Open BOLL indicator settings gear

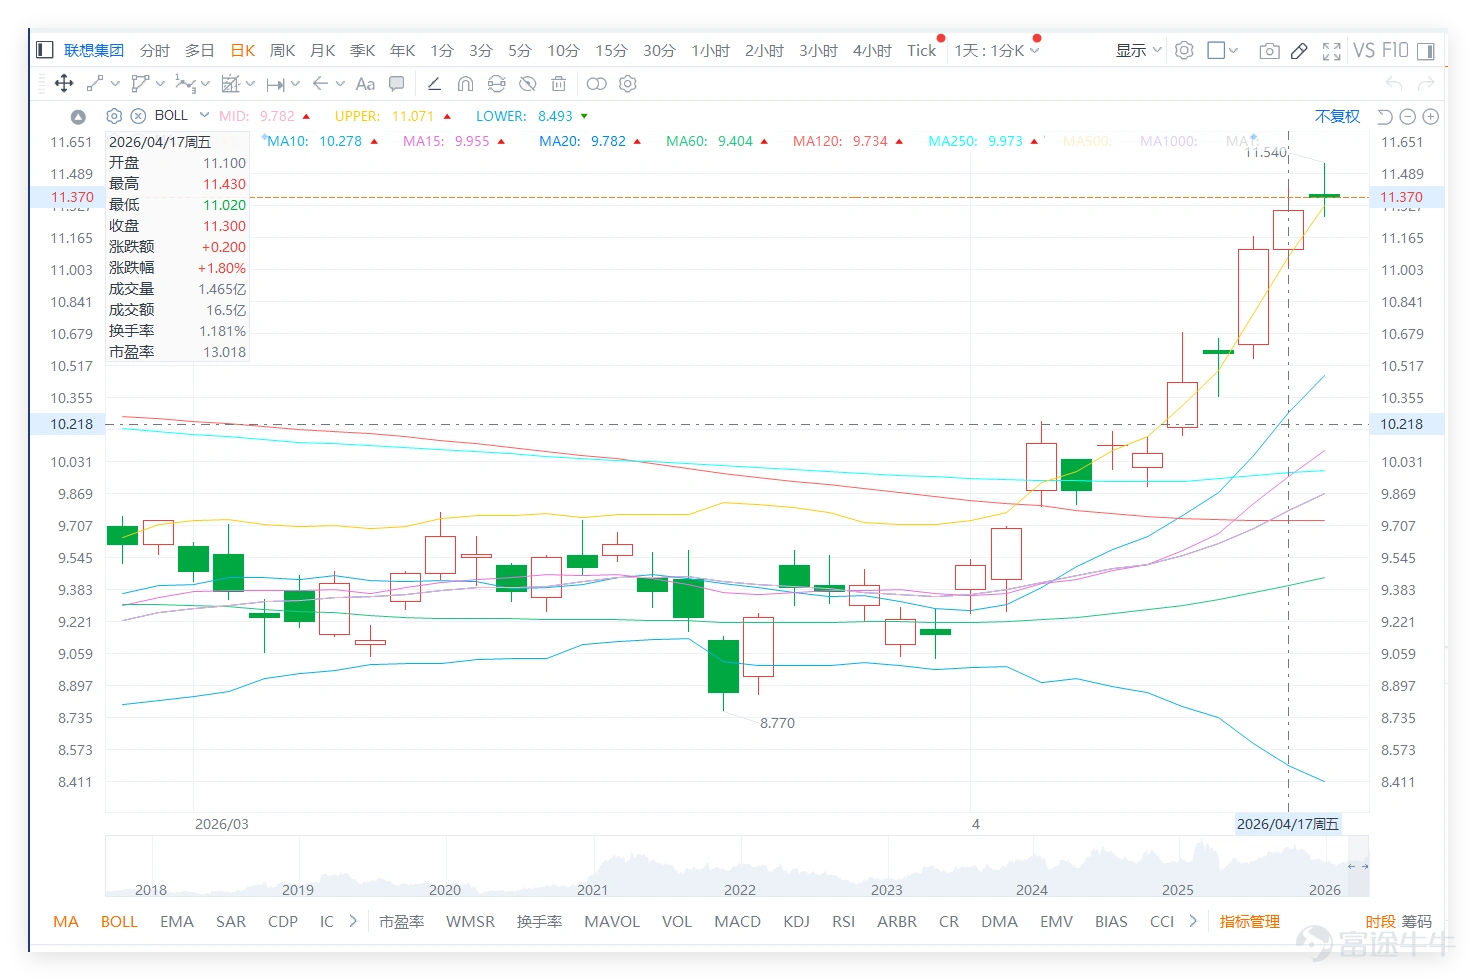click(114, 116)
